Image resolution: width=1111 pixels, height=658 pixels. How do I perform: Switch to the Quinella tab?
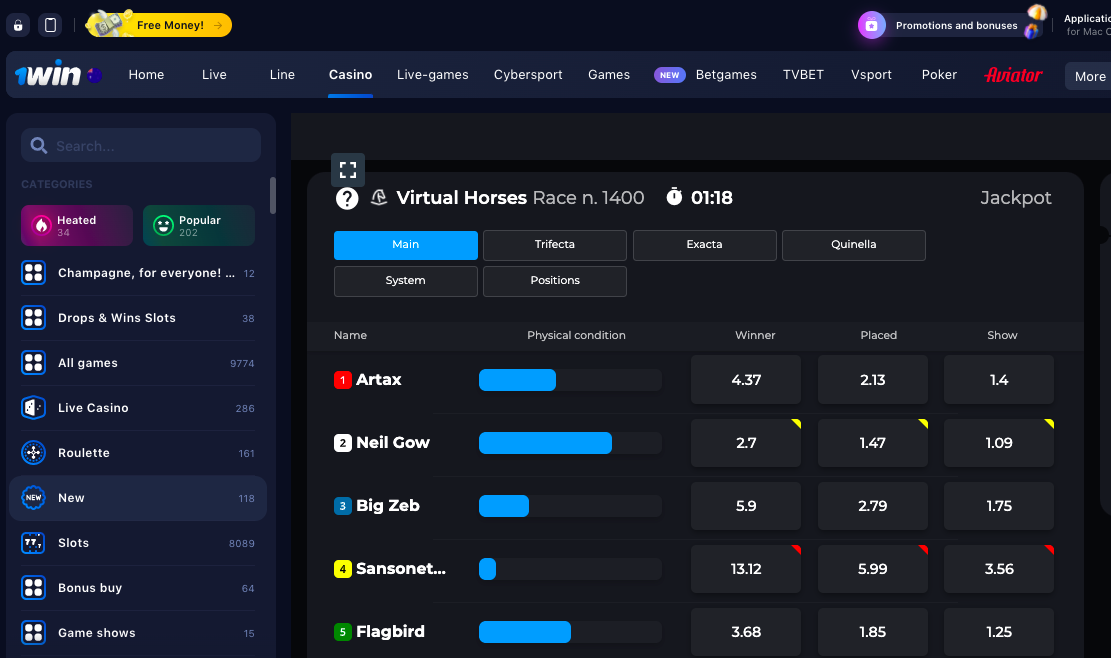coord(854,245)
